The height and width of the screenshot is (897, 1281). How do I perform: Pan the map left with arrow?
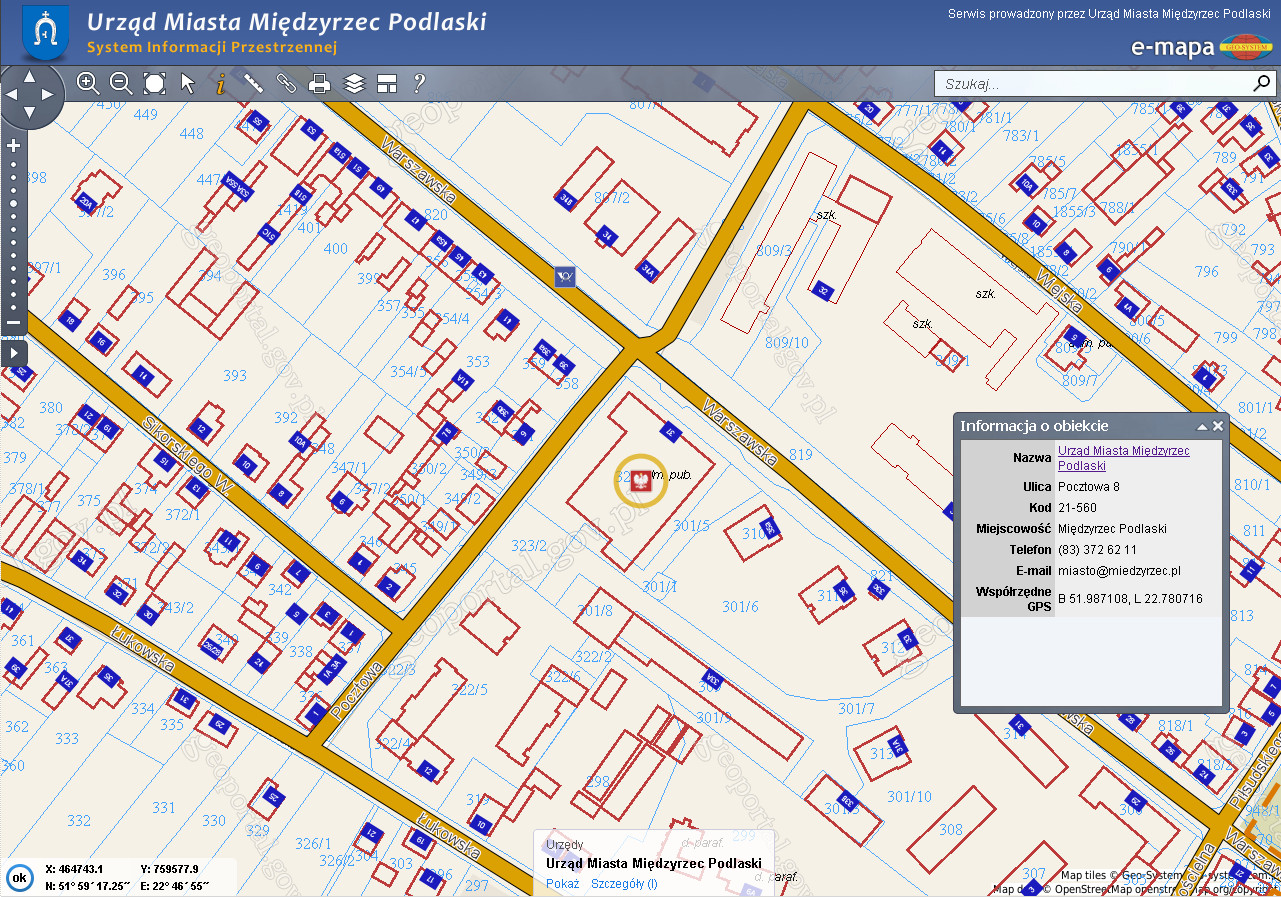click(12, 94)
